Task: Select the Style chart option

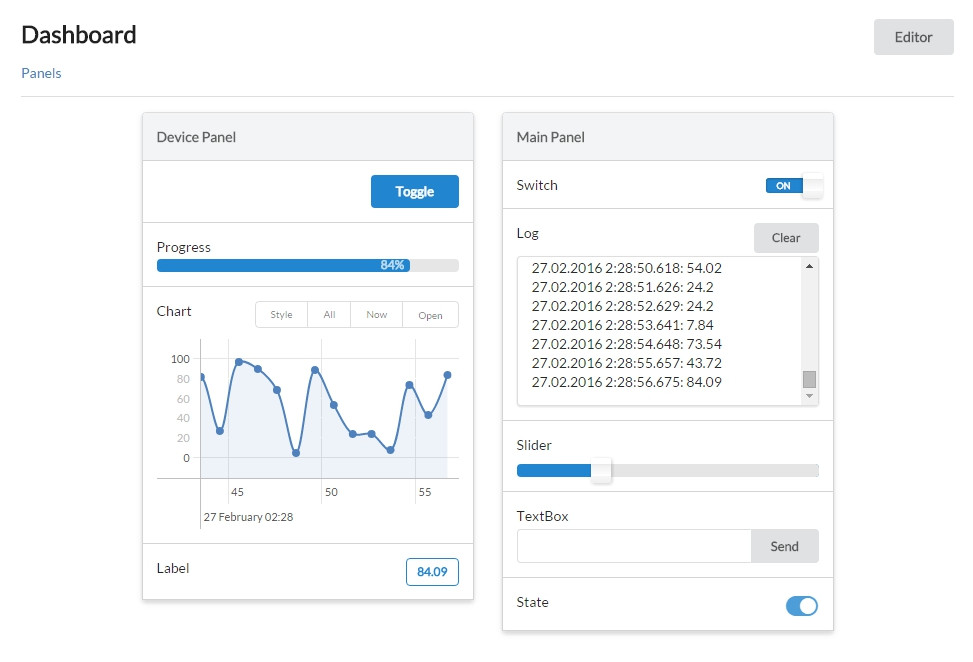Action: pos(281,315)
